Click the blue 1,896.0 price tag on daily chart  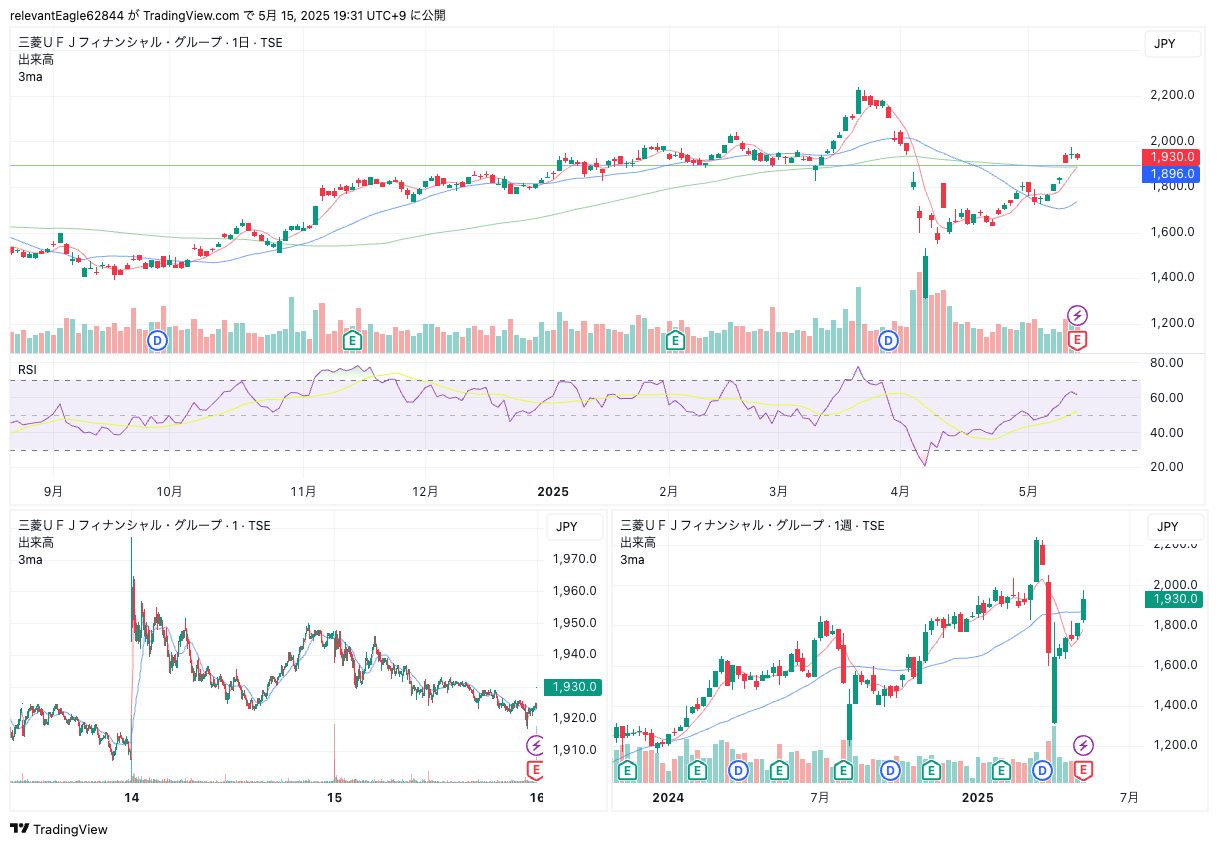[x=1169, y=174]
